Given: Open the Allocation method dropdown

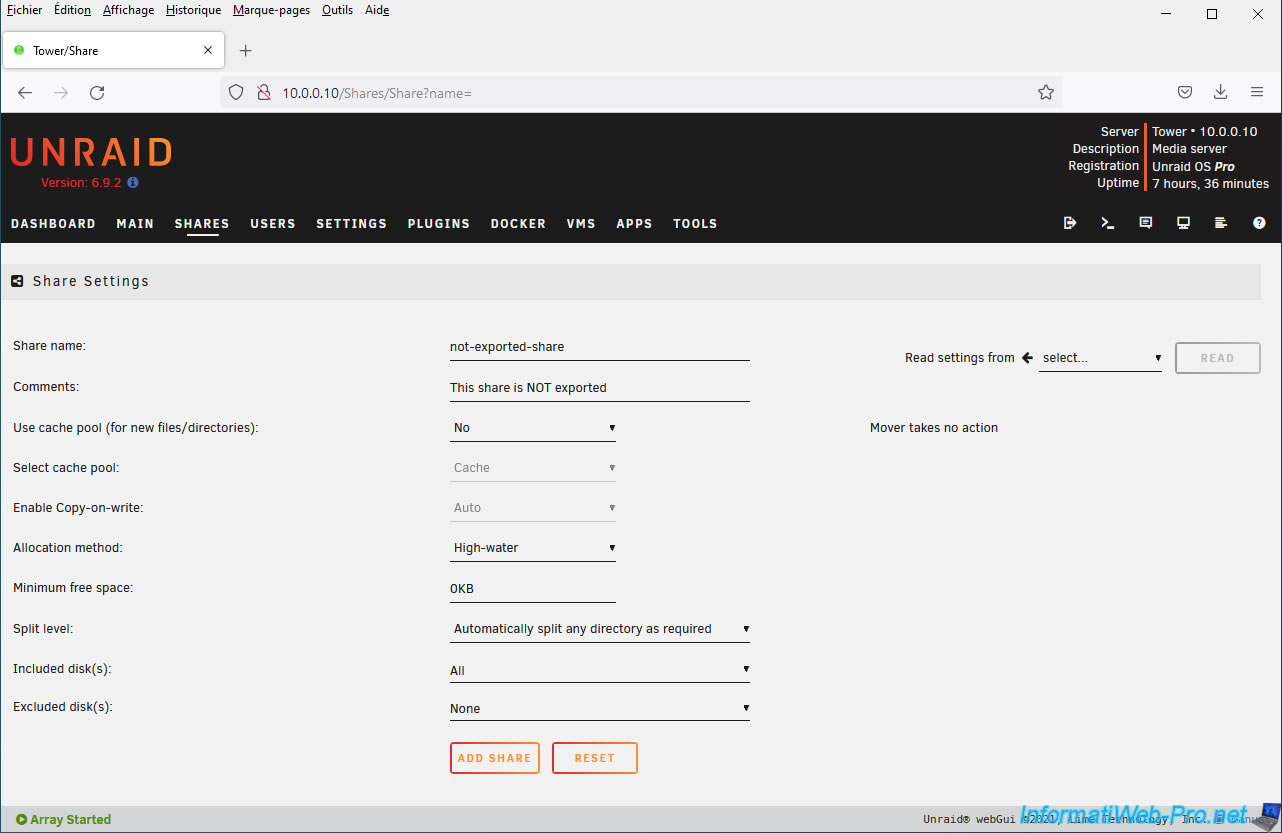Looking at the screenshot, I should [533, 548].
